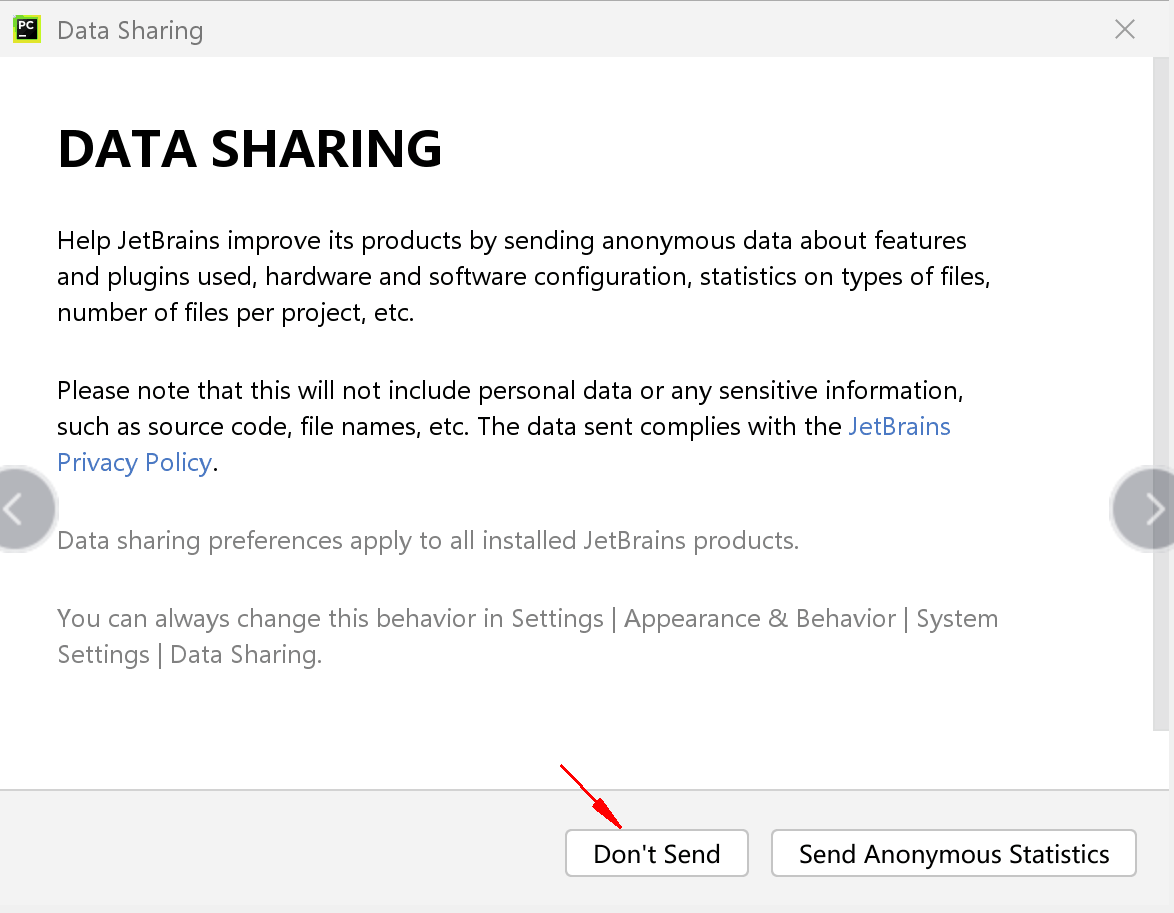1174x913 pixels.
Task: Open the JetBrains Privacy Policy link
Action: 898,427
